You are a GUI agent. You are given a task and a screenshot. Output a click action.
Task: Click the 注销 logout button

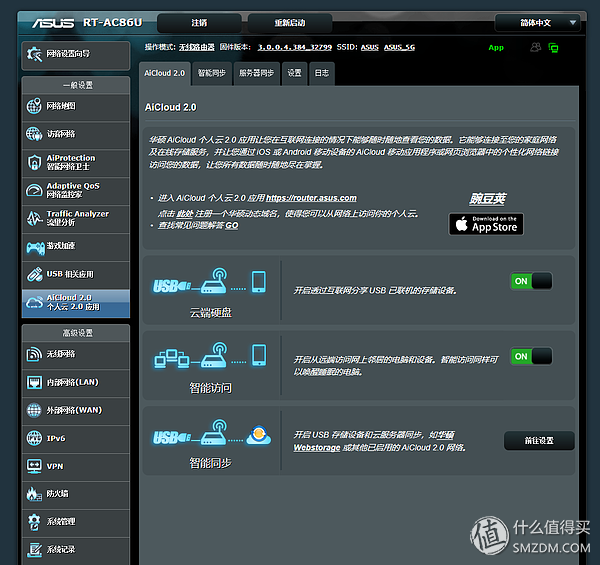[x=199, y=23]
